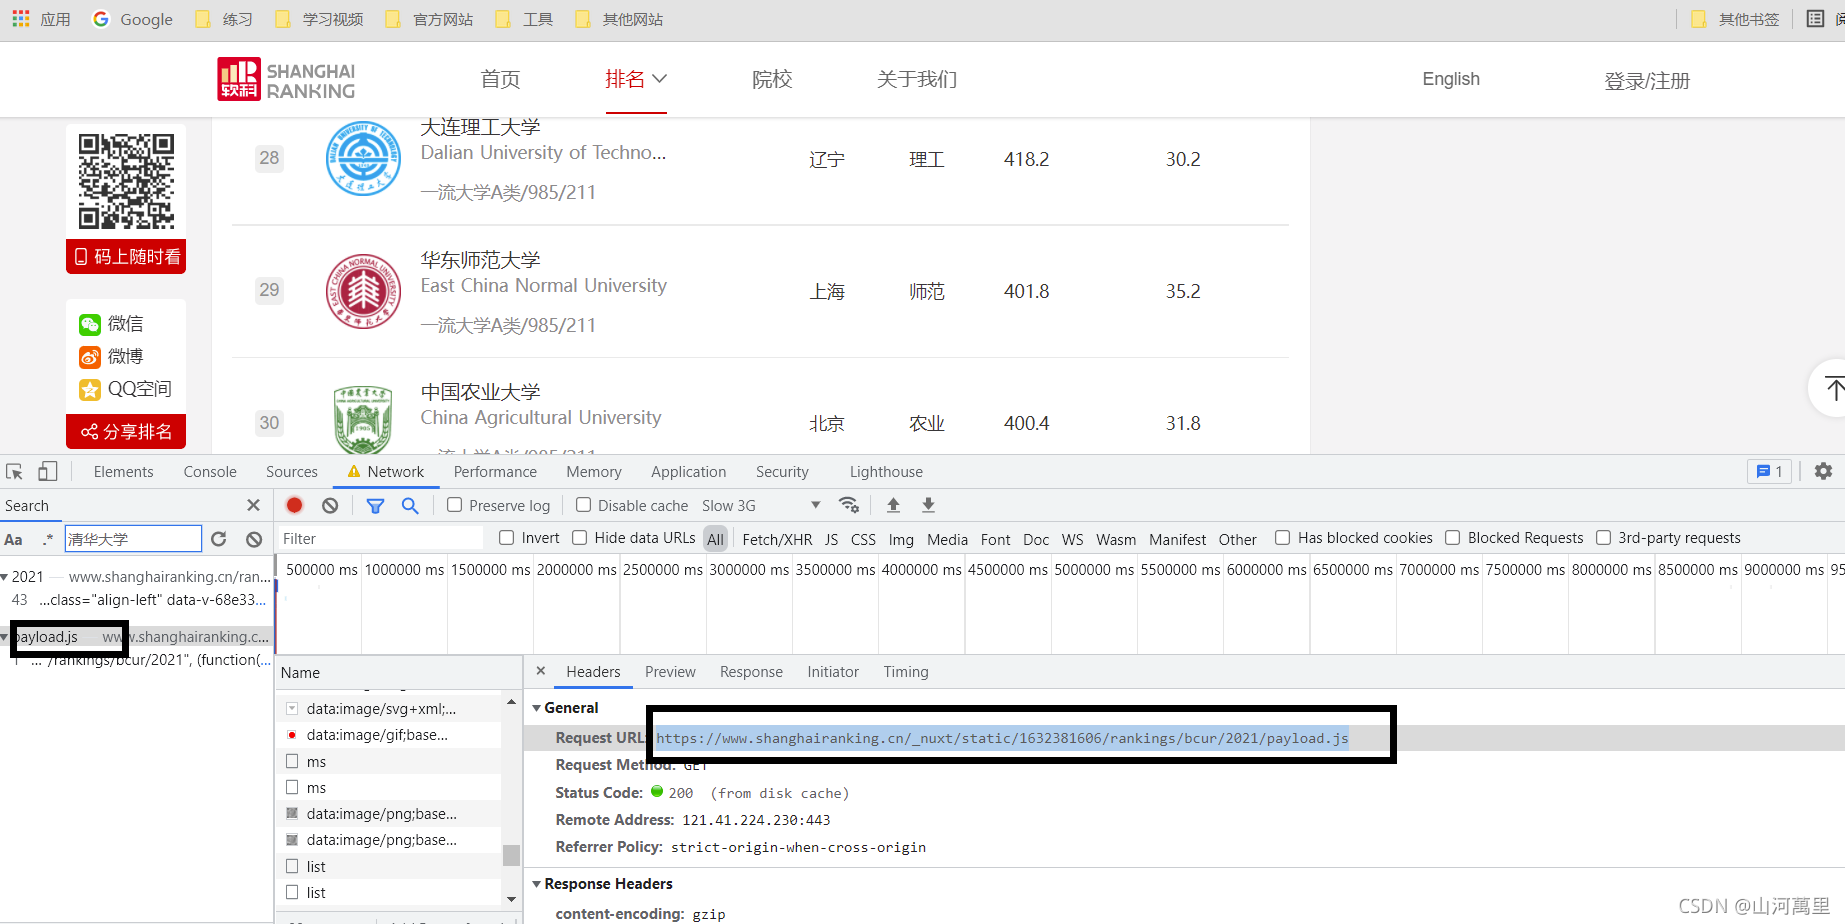Check the Invert filter checkbox
This screenshot has width=1845, height=924.
(x=506, y=538)
